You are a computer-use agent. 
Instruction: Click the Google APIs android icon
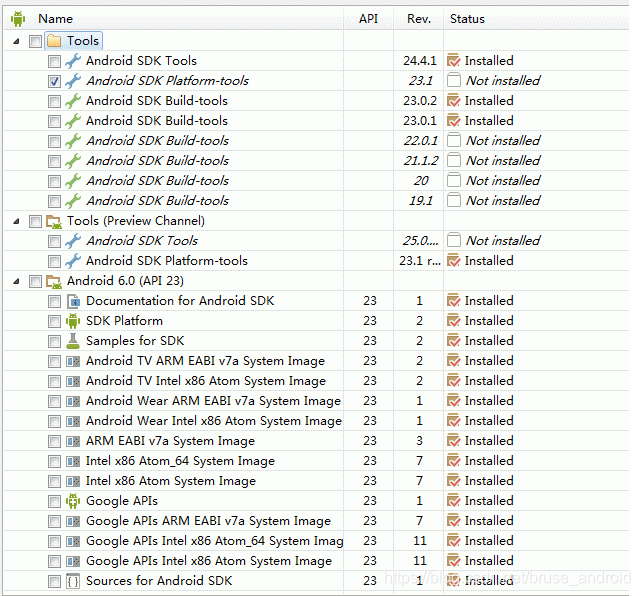(x=73, y=501)
